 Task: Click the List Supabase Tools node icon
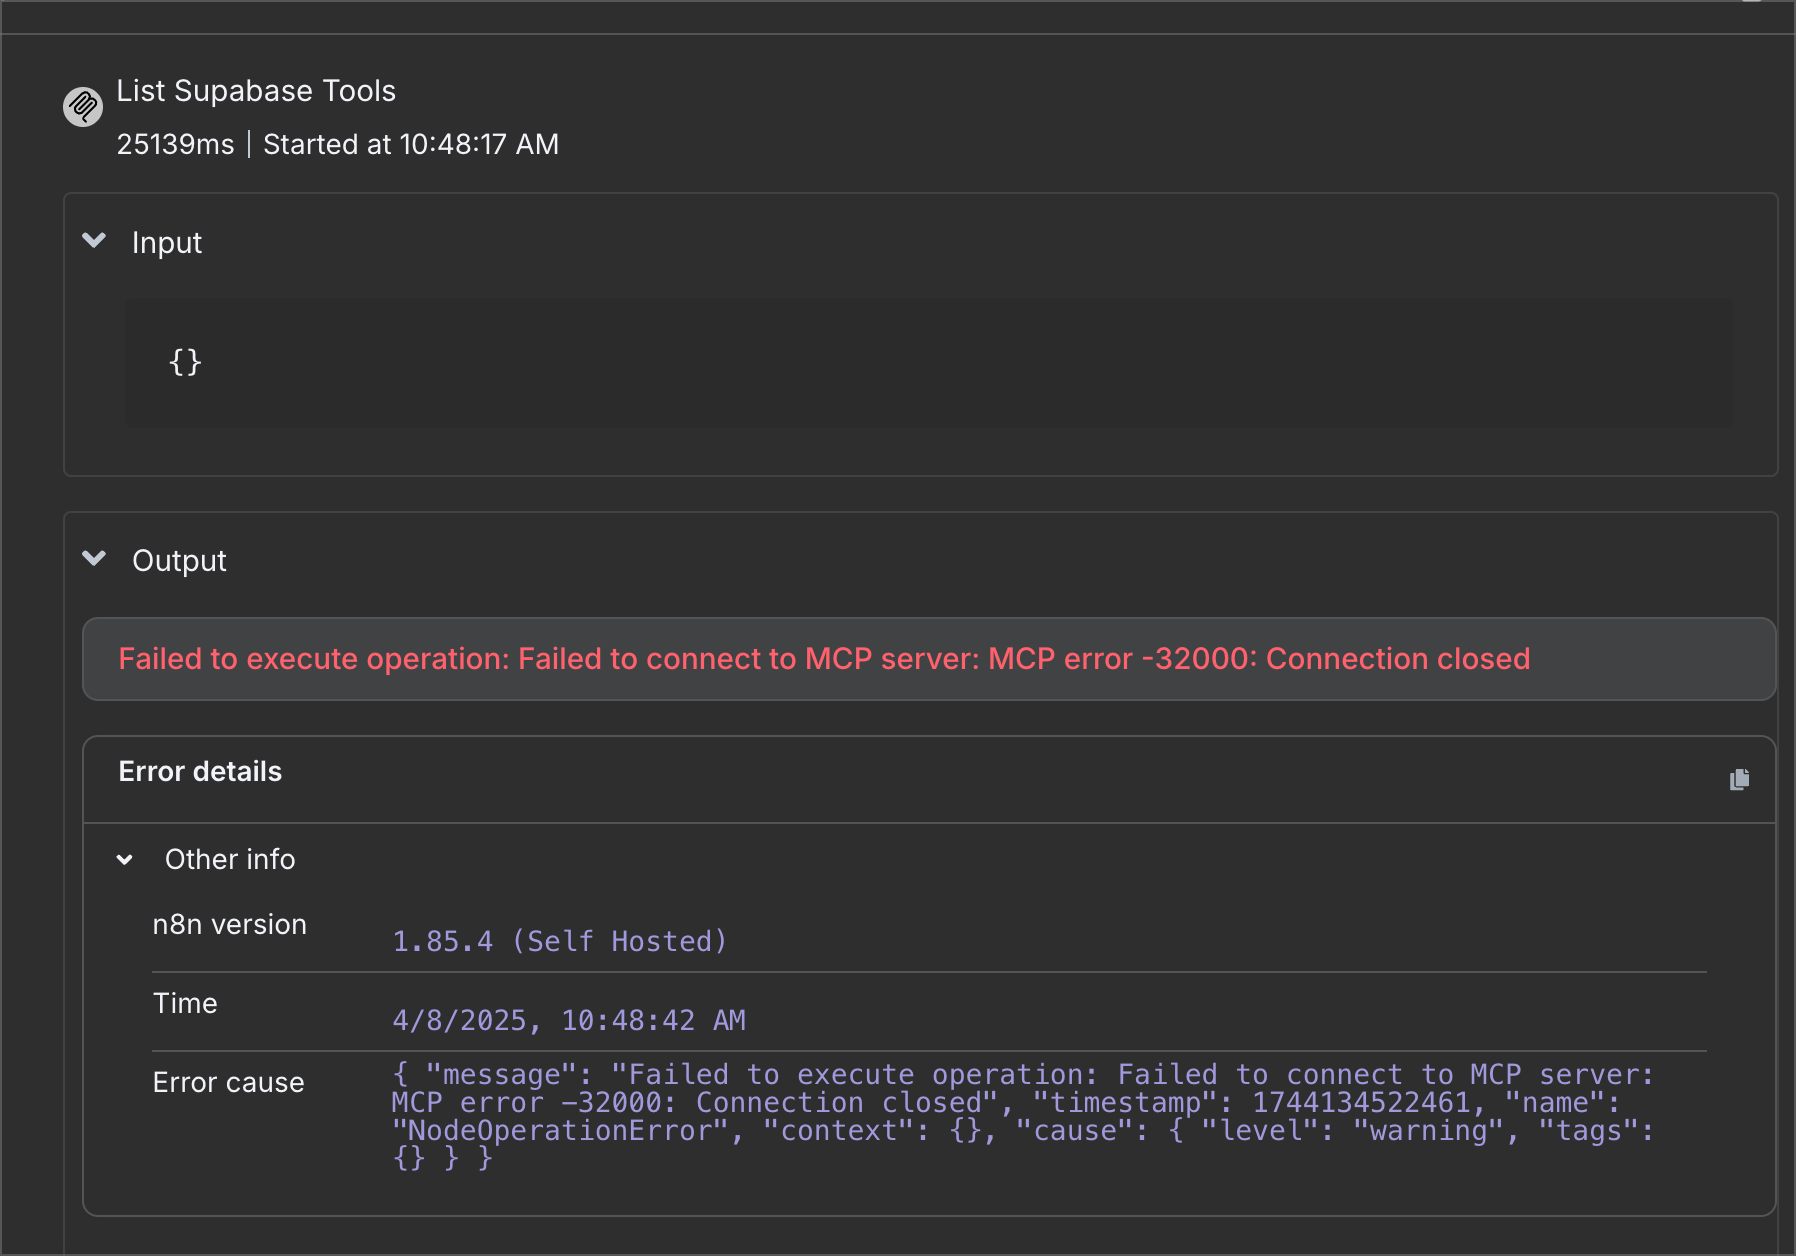[x=83, y=106]
